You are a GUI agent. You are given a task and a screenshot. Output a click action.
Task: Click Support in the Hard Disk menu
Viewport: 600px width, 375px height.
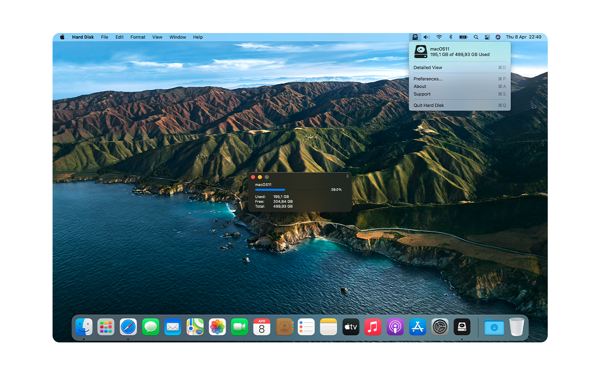coord(460,94)
